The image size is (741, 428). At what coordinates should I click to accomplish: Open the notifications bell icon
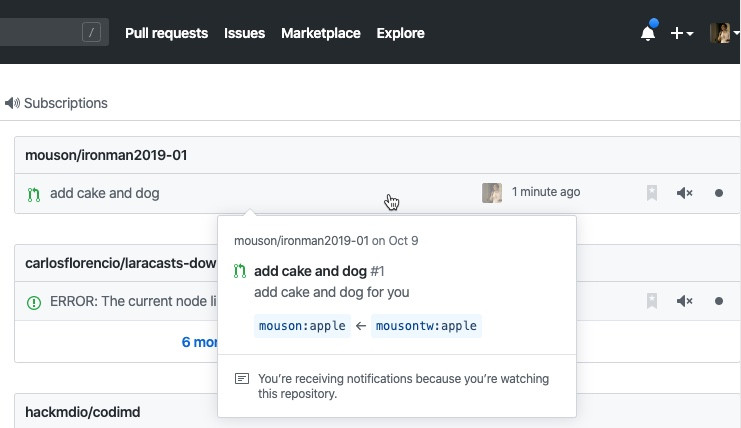tap(648, 33)
